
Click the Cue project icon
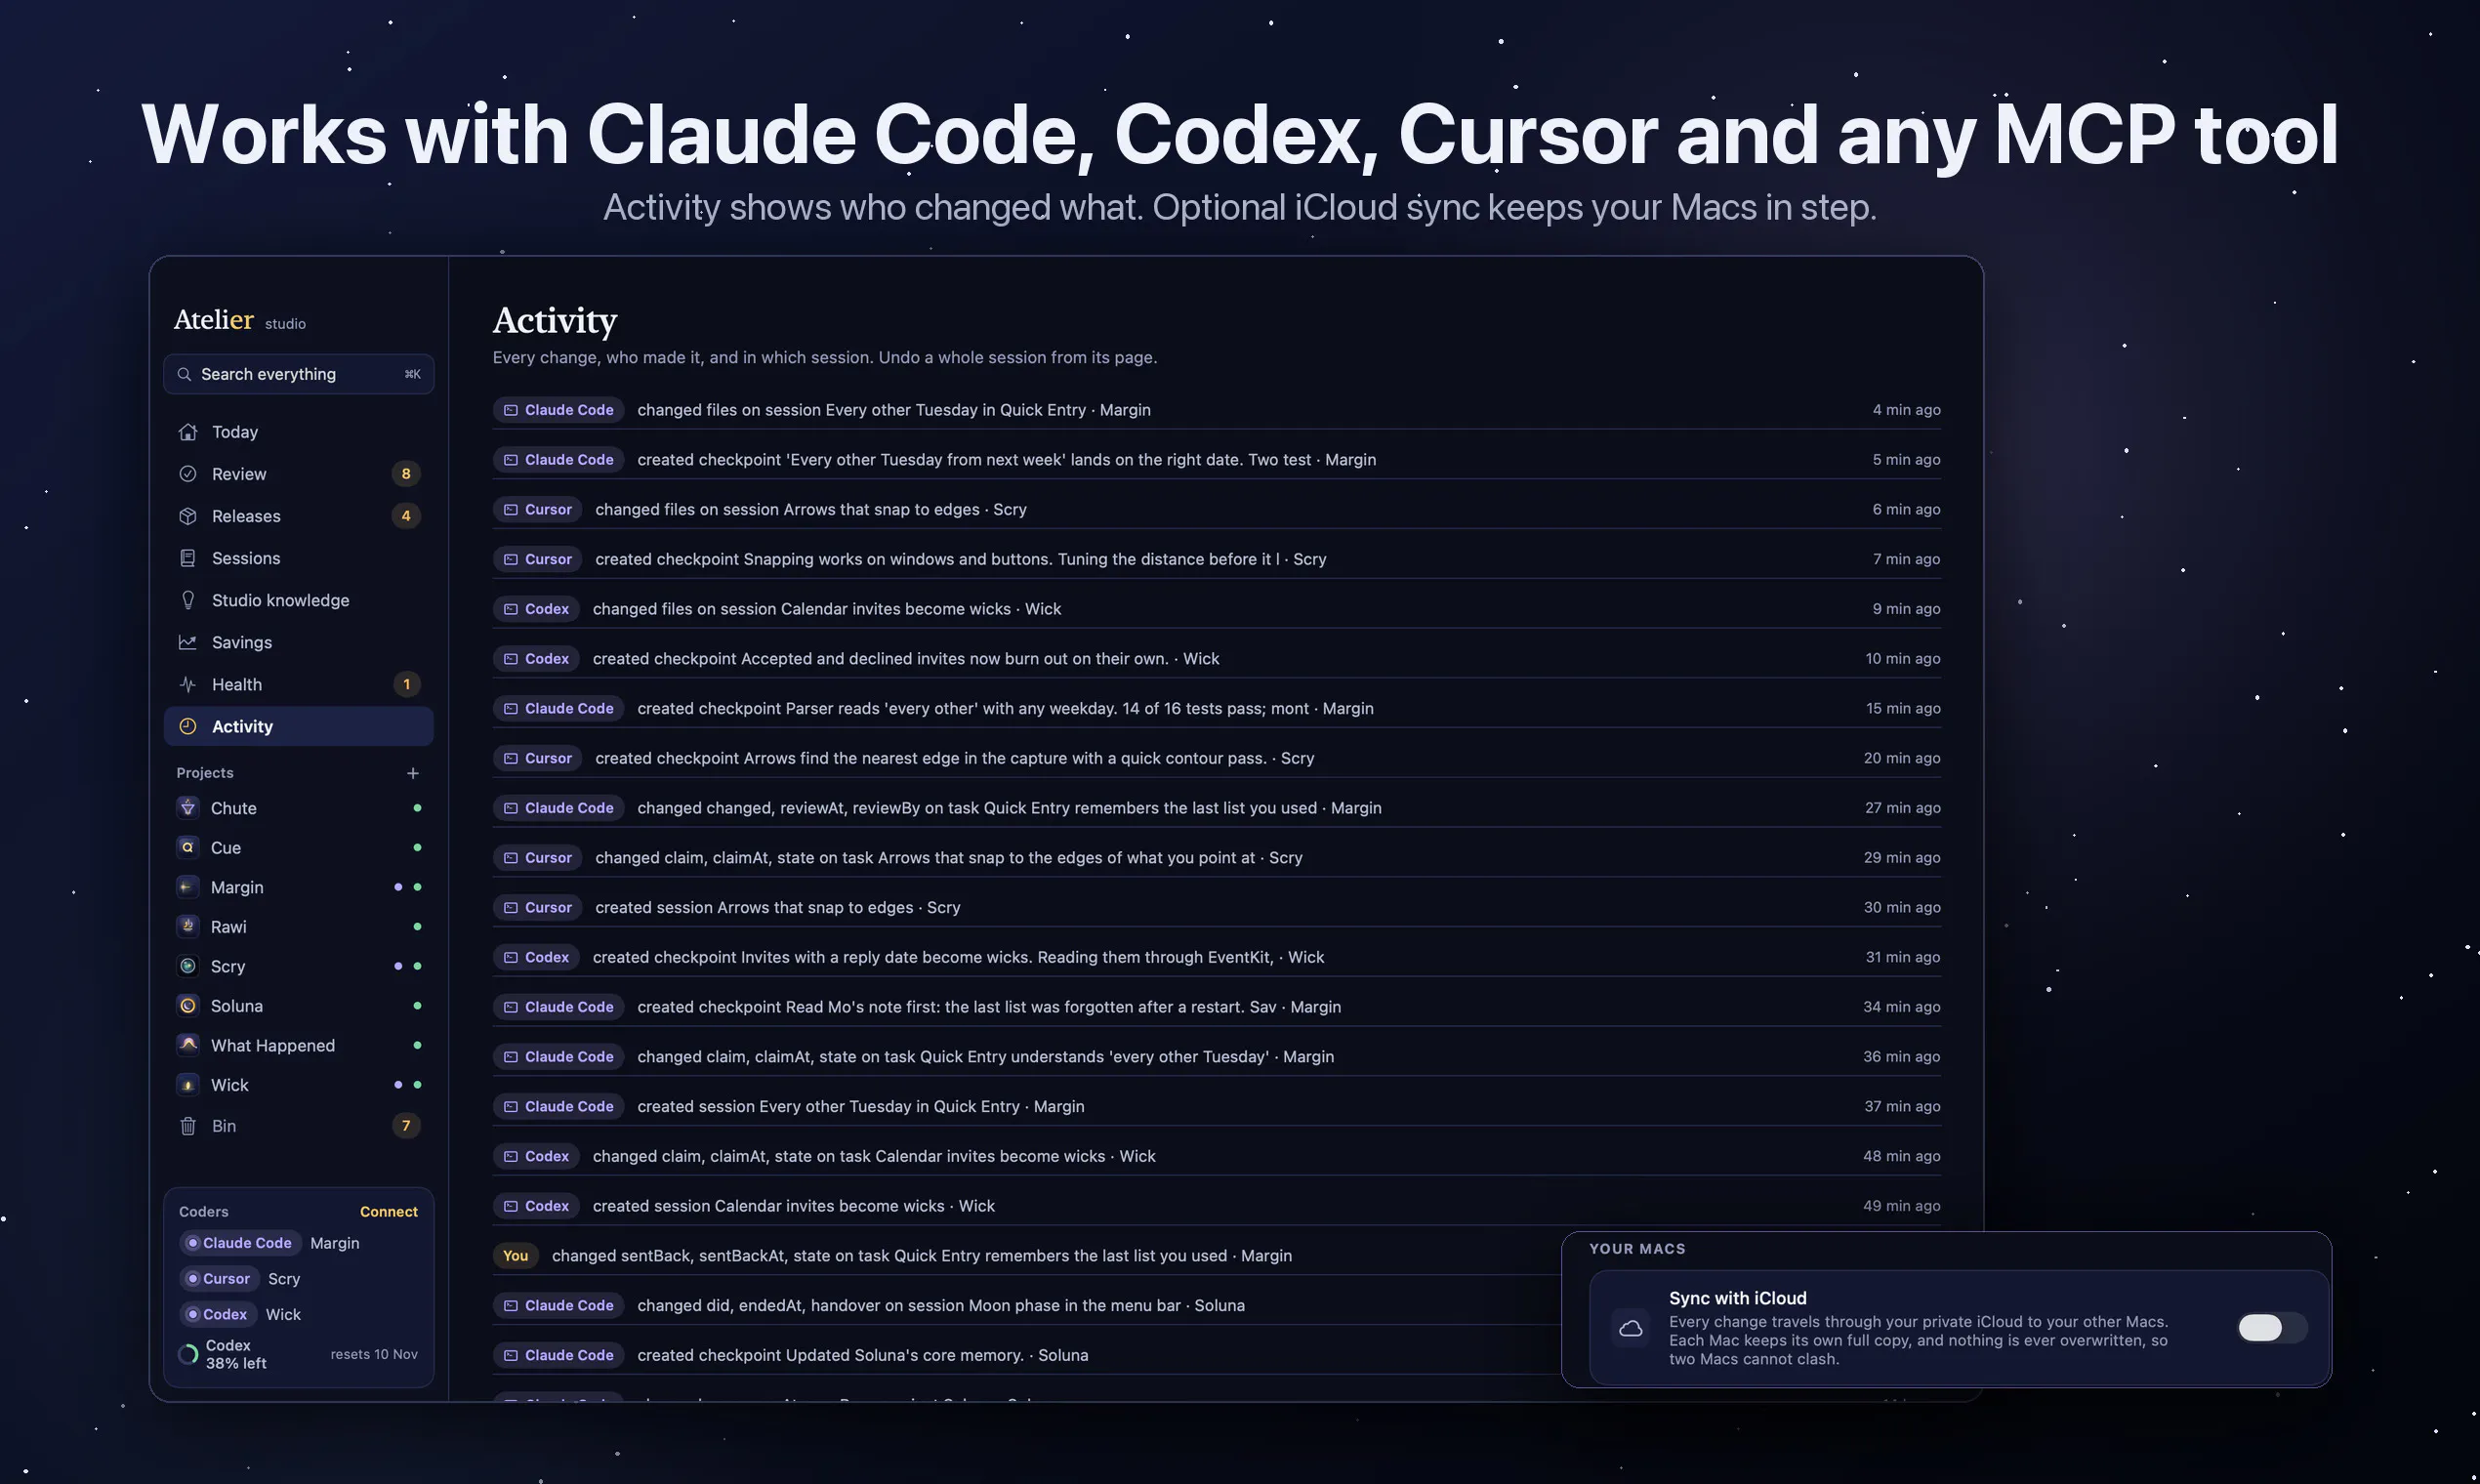[x=187, y=847]
